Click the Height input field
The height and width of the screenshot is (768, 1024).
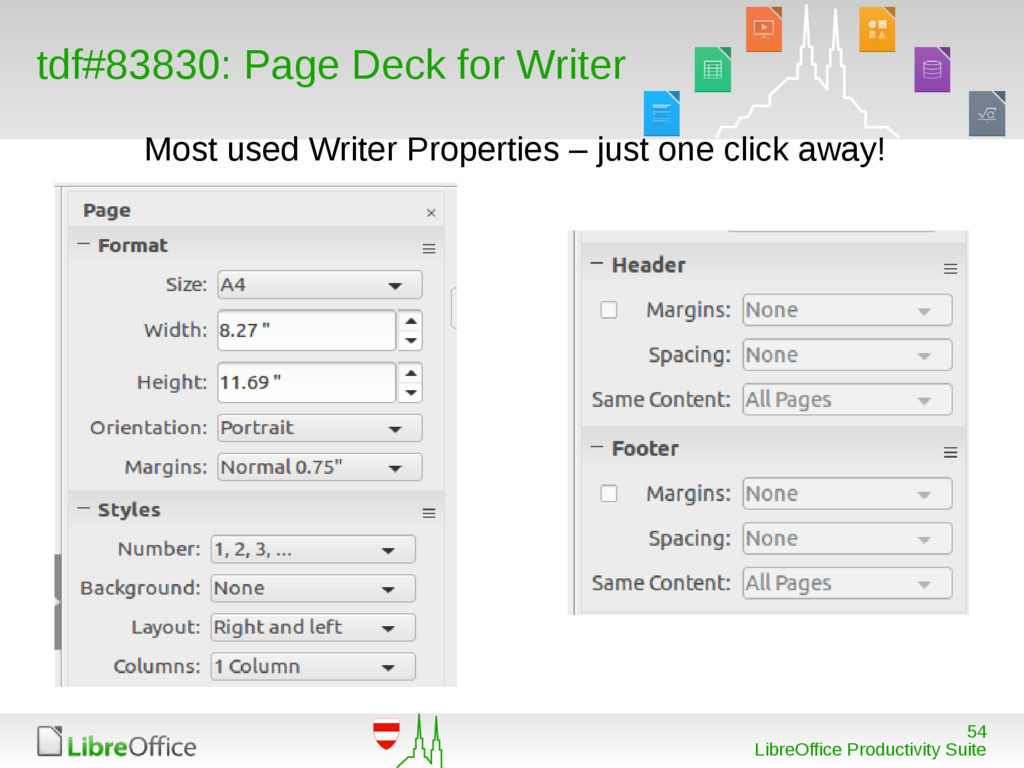pyautogui.click(x=306, y=382)
